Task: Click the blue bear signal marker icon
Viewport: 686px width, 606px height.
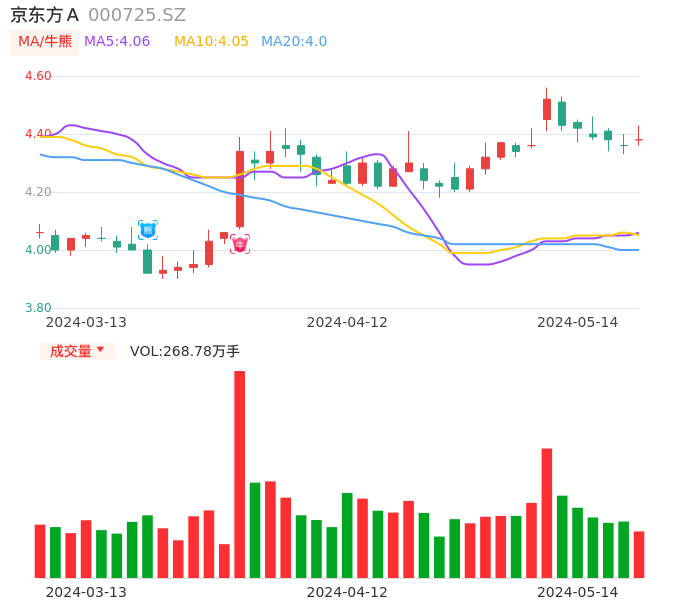Action: pyautogui.click(x=148, y=230)
